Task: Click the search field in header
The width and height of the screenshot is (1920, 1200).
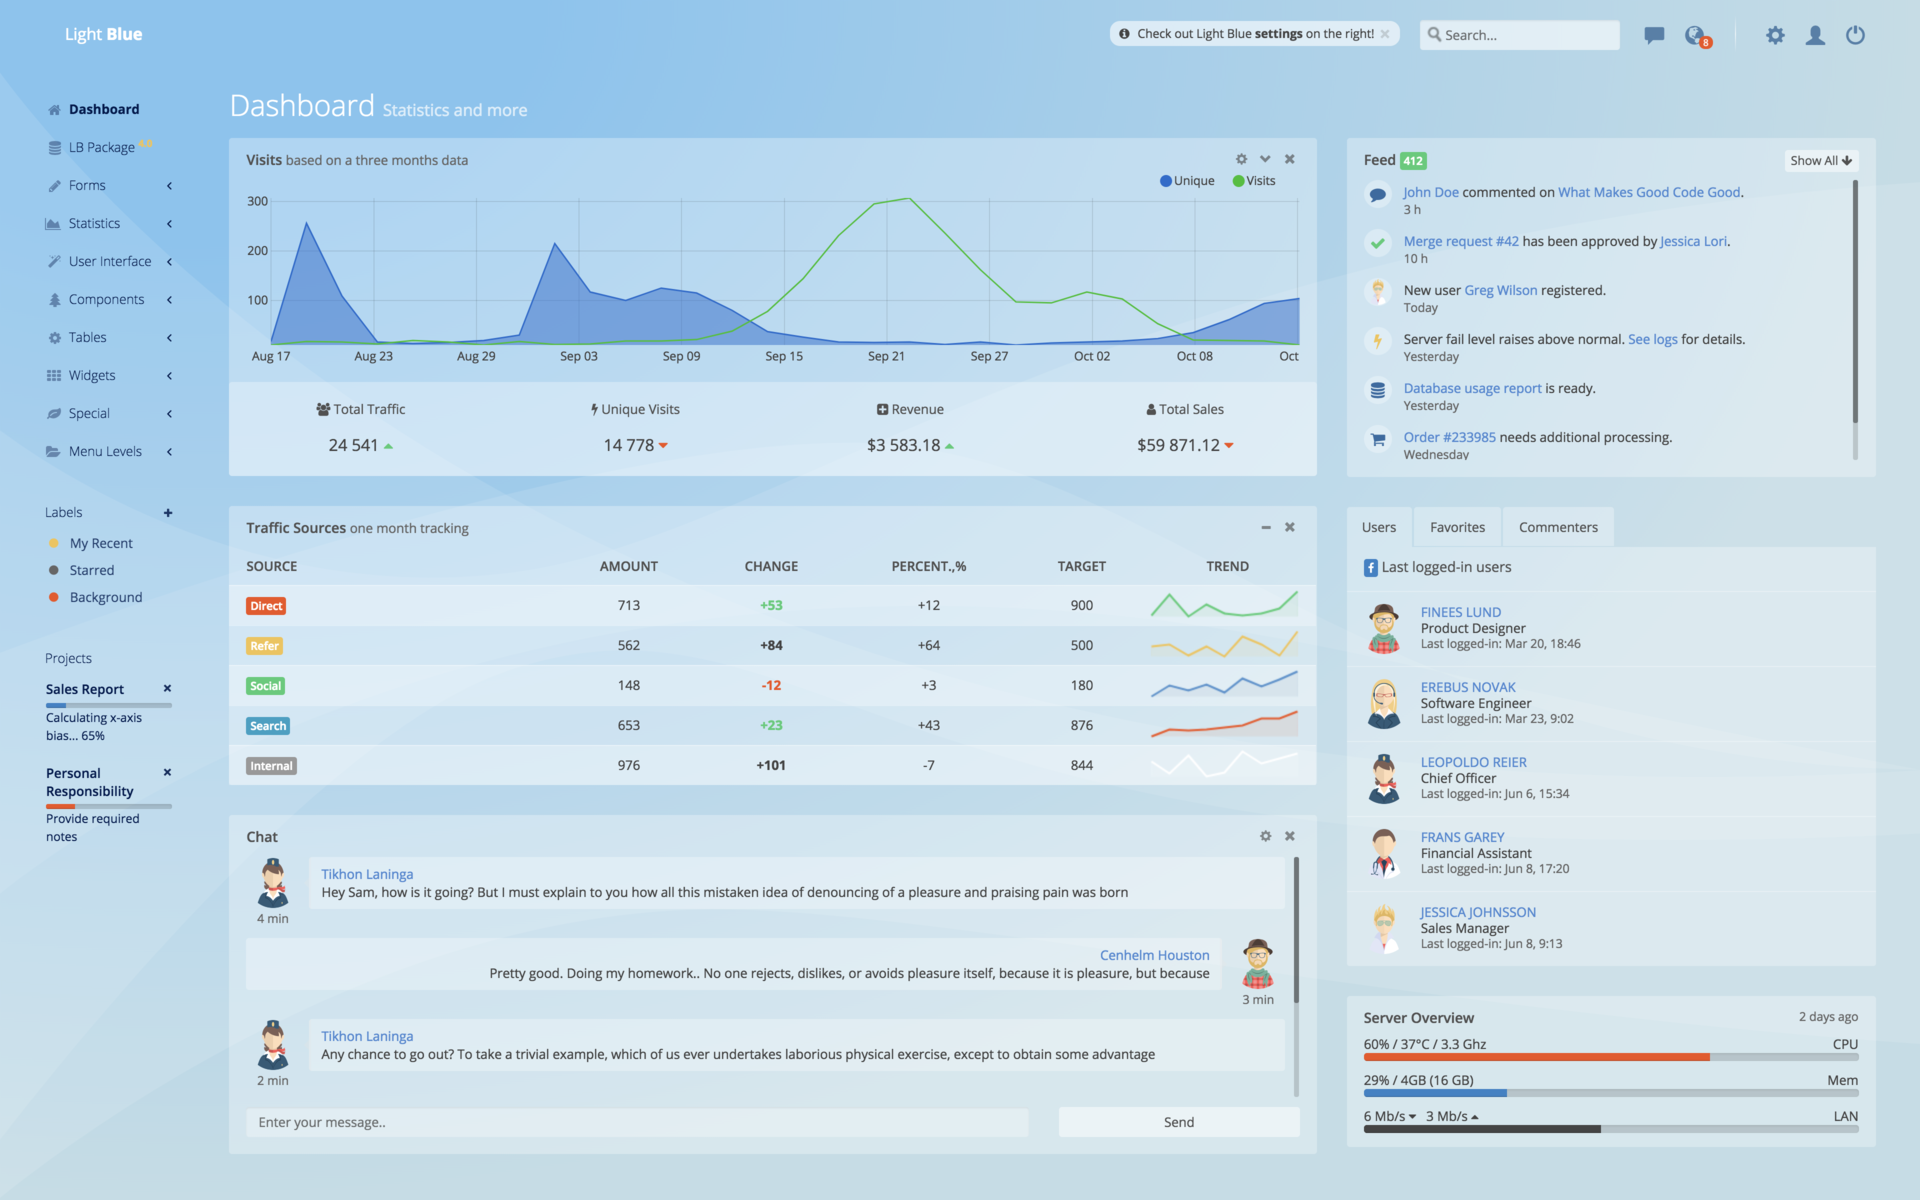Action: pos(1519,35)
